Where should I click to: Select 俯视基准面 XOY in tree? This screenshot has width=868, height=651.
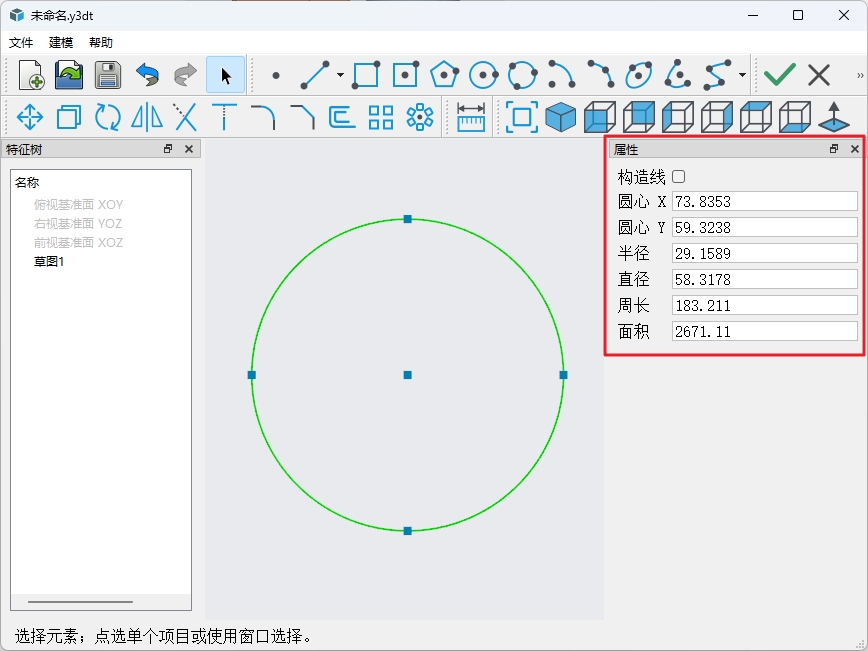(78, 205)
